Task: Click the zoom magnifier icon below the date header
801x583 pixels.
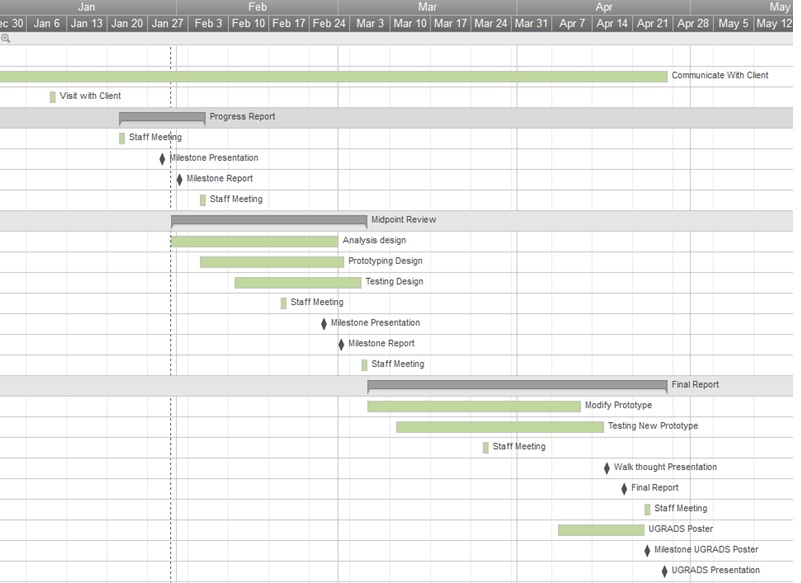Action: click(x=6, y=38)
